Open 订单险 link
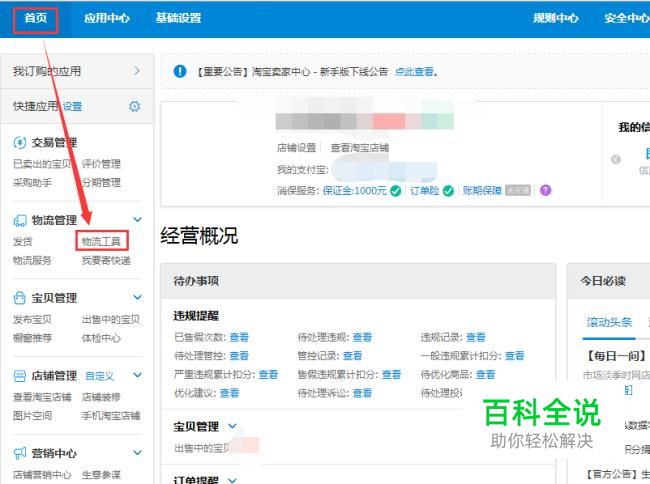This screenshot has width=650, height=484. [424, 191]
